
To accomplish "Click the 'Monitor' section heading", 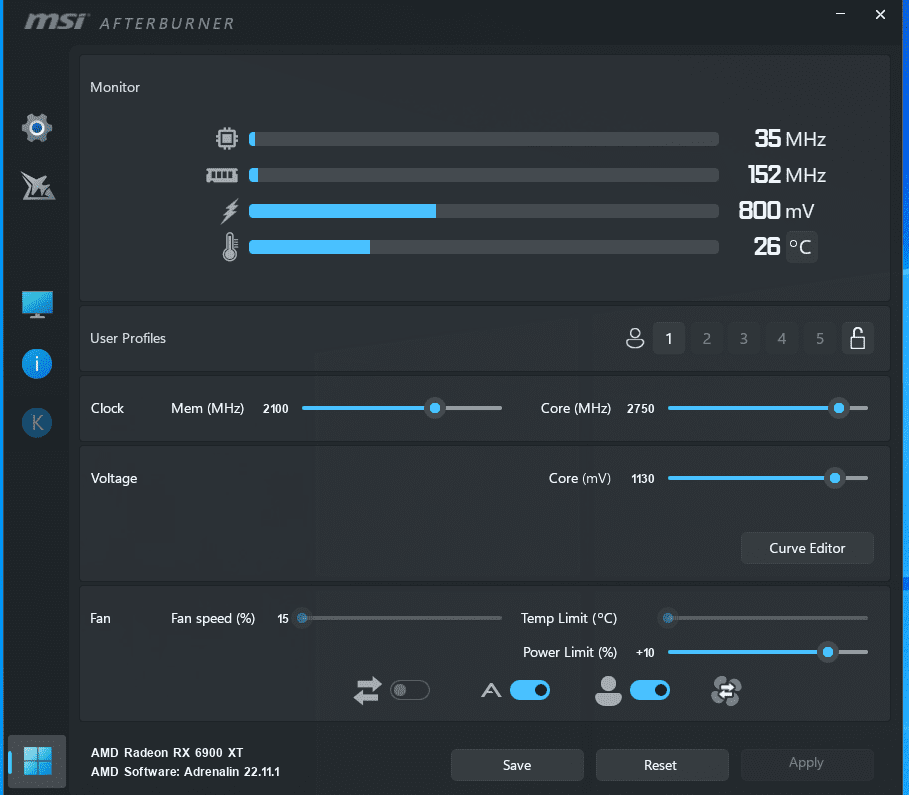I will [x=115, y=87].
